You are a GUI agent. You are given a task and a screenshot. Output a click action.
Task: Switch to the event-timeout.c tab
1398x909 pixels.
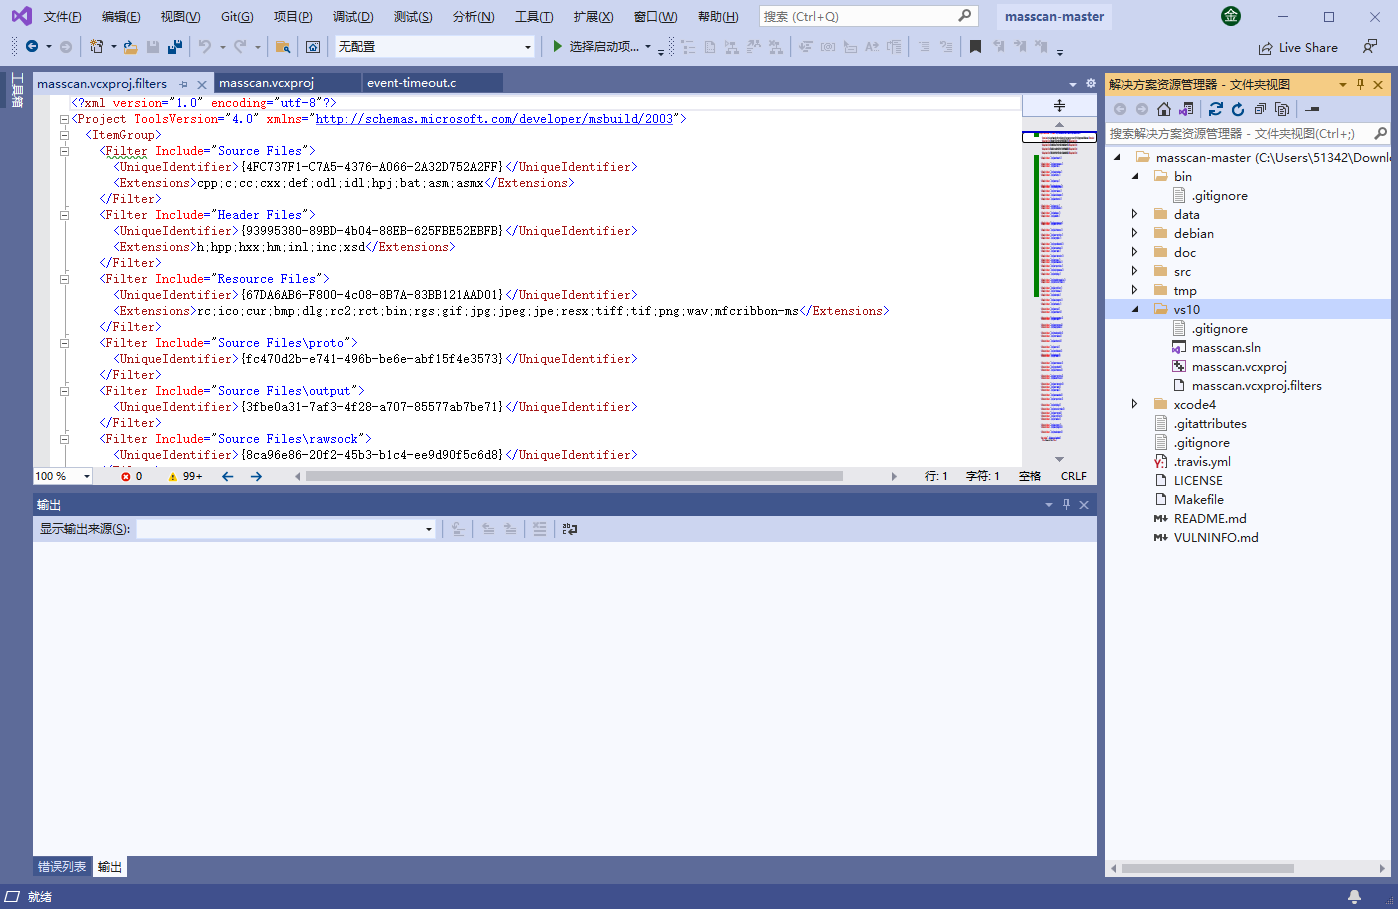tap(432, 83)
